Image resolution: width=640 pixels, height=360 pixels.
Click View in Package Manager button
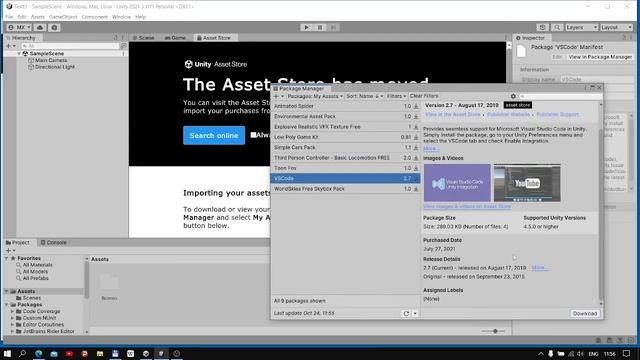(600, 57)
